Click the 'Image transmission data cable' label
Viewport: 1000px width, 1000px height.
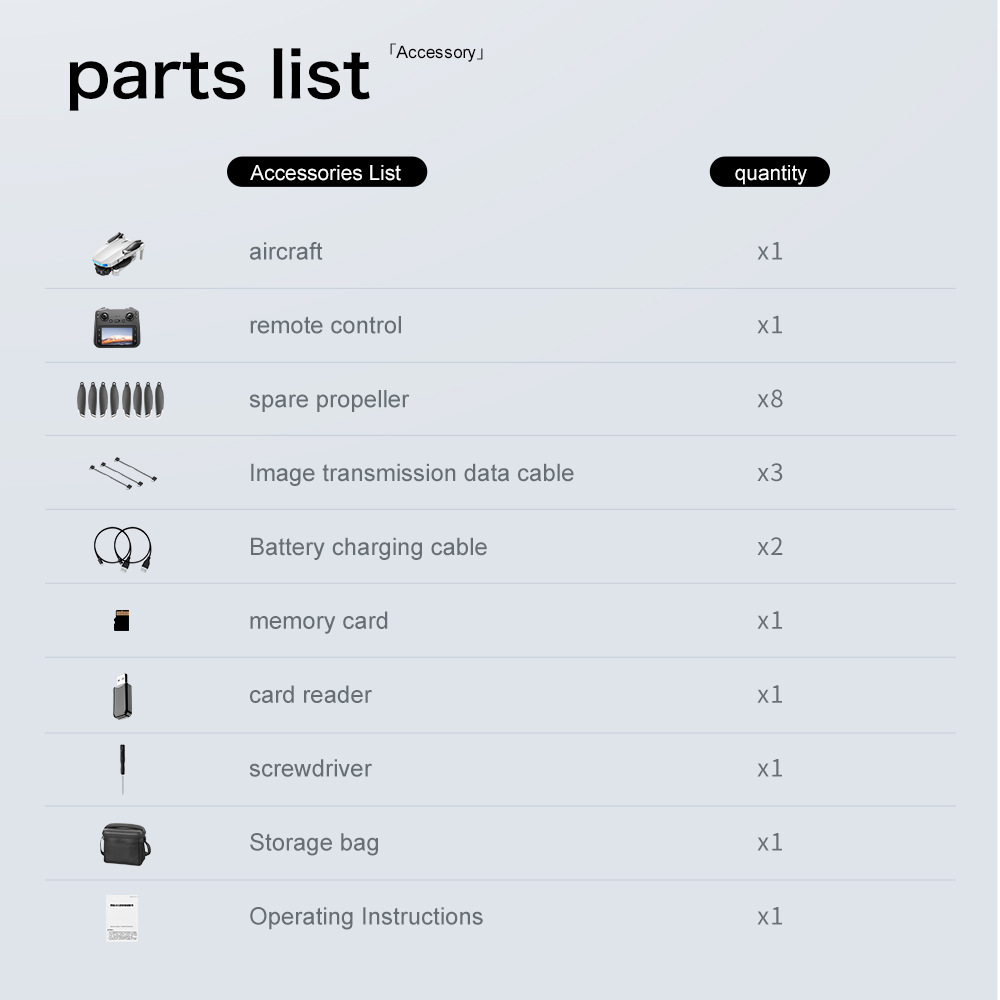click(411, 473)
